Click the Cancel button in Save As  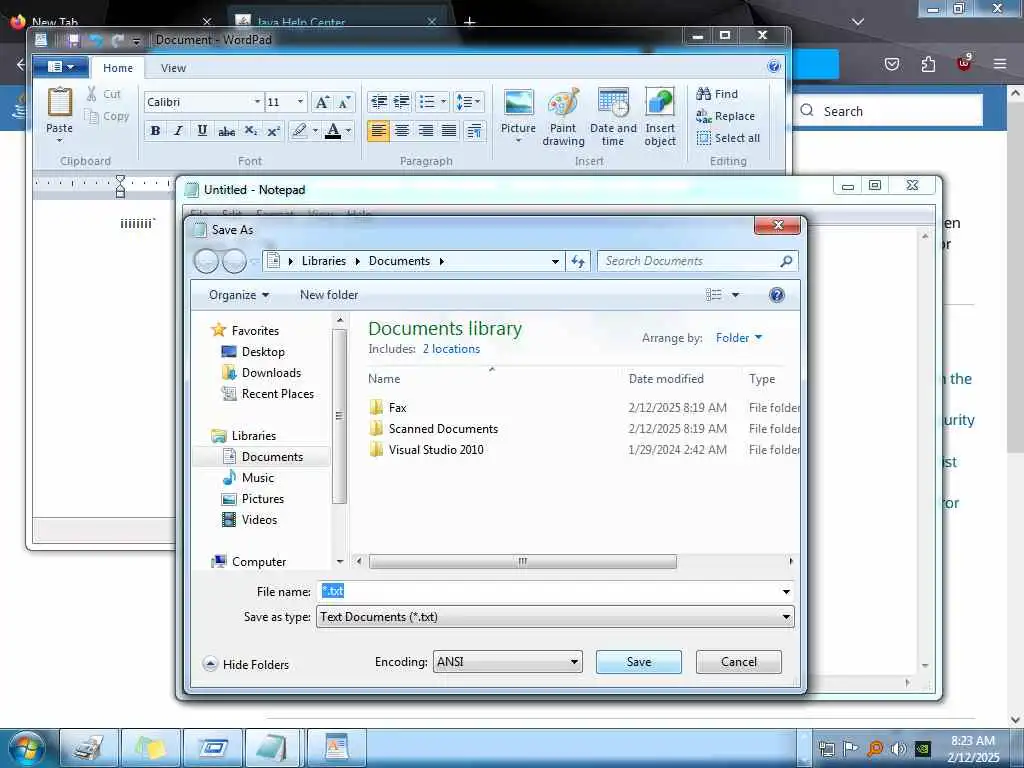[x=739, y=662]
